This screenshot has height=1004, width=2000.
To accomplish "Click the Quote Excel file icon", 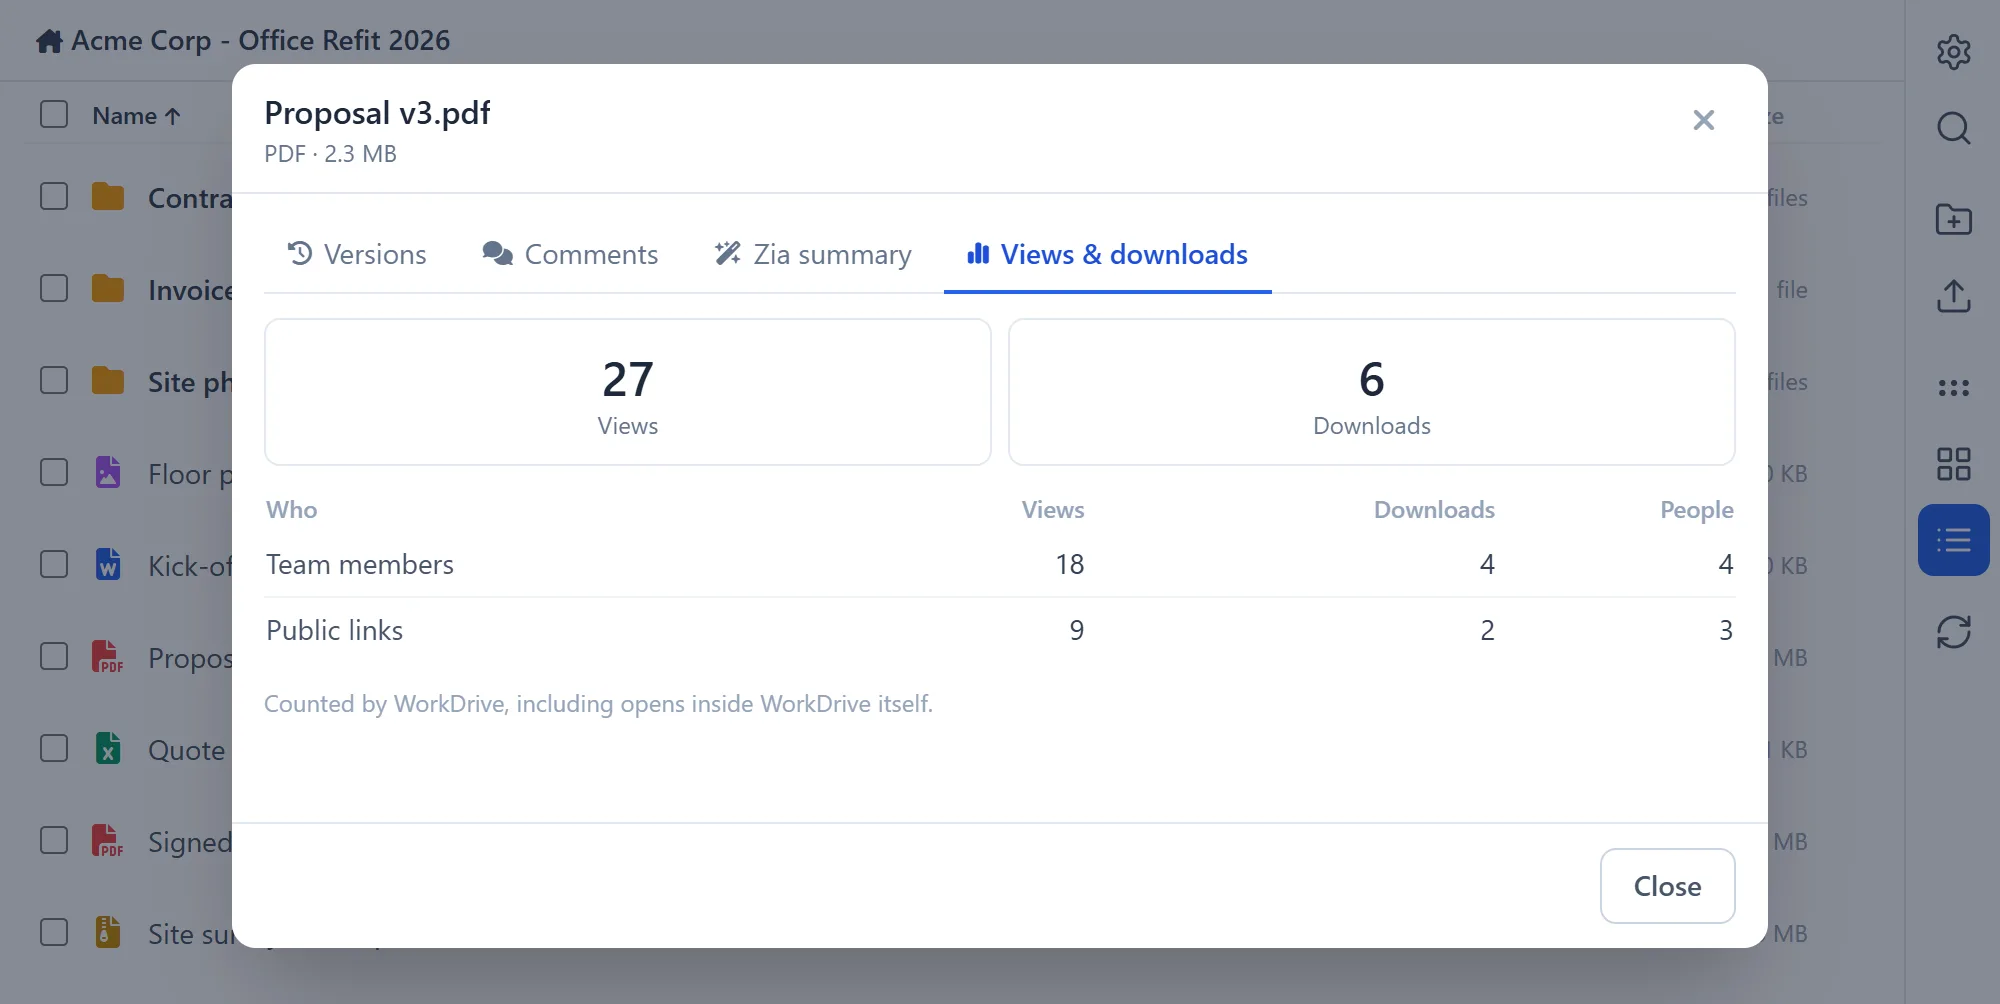I will click(108, 748).
